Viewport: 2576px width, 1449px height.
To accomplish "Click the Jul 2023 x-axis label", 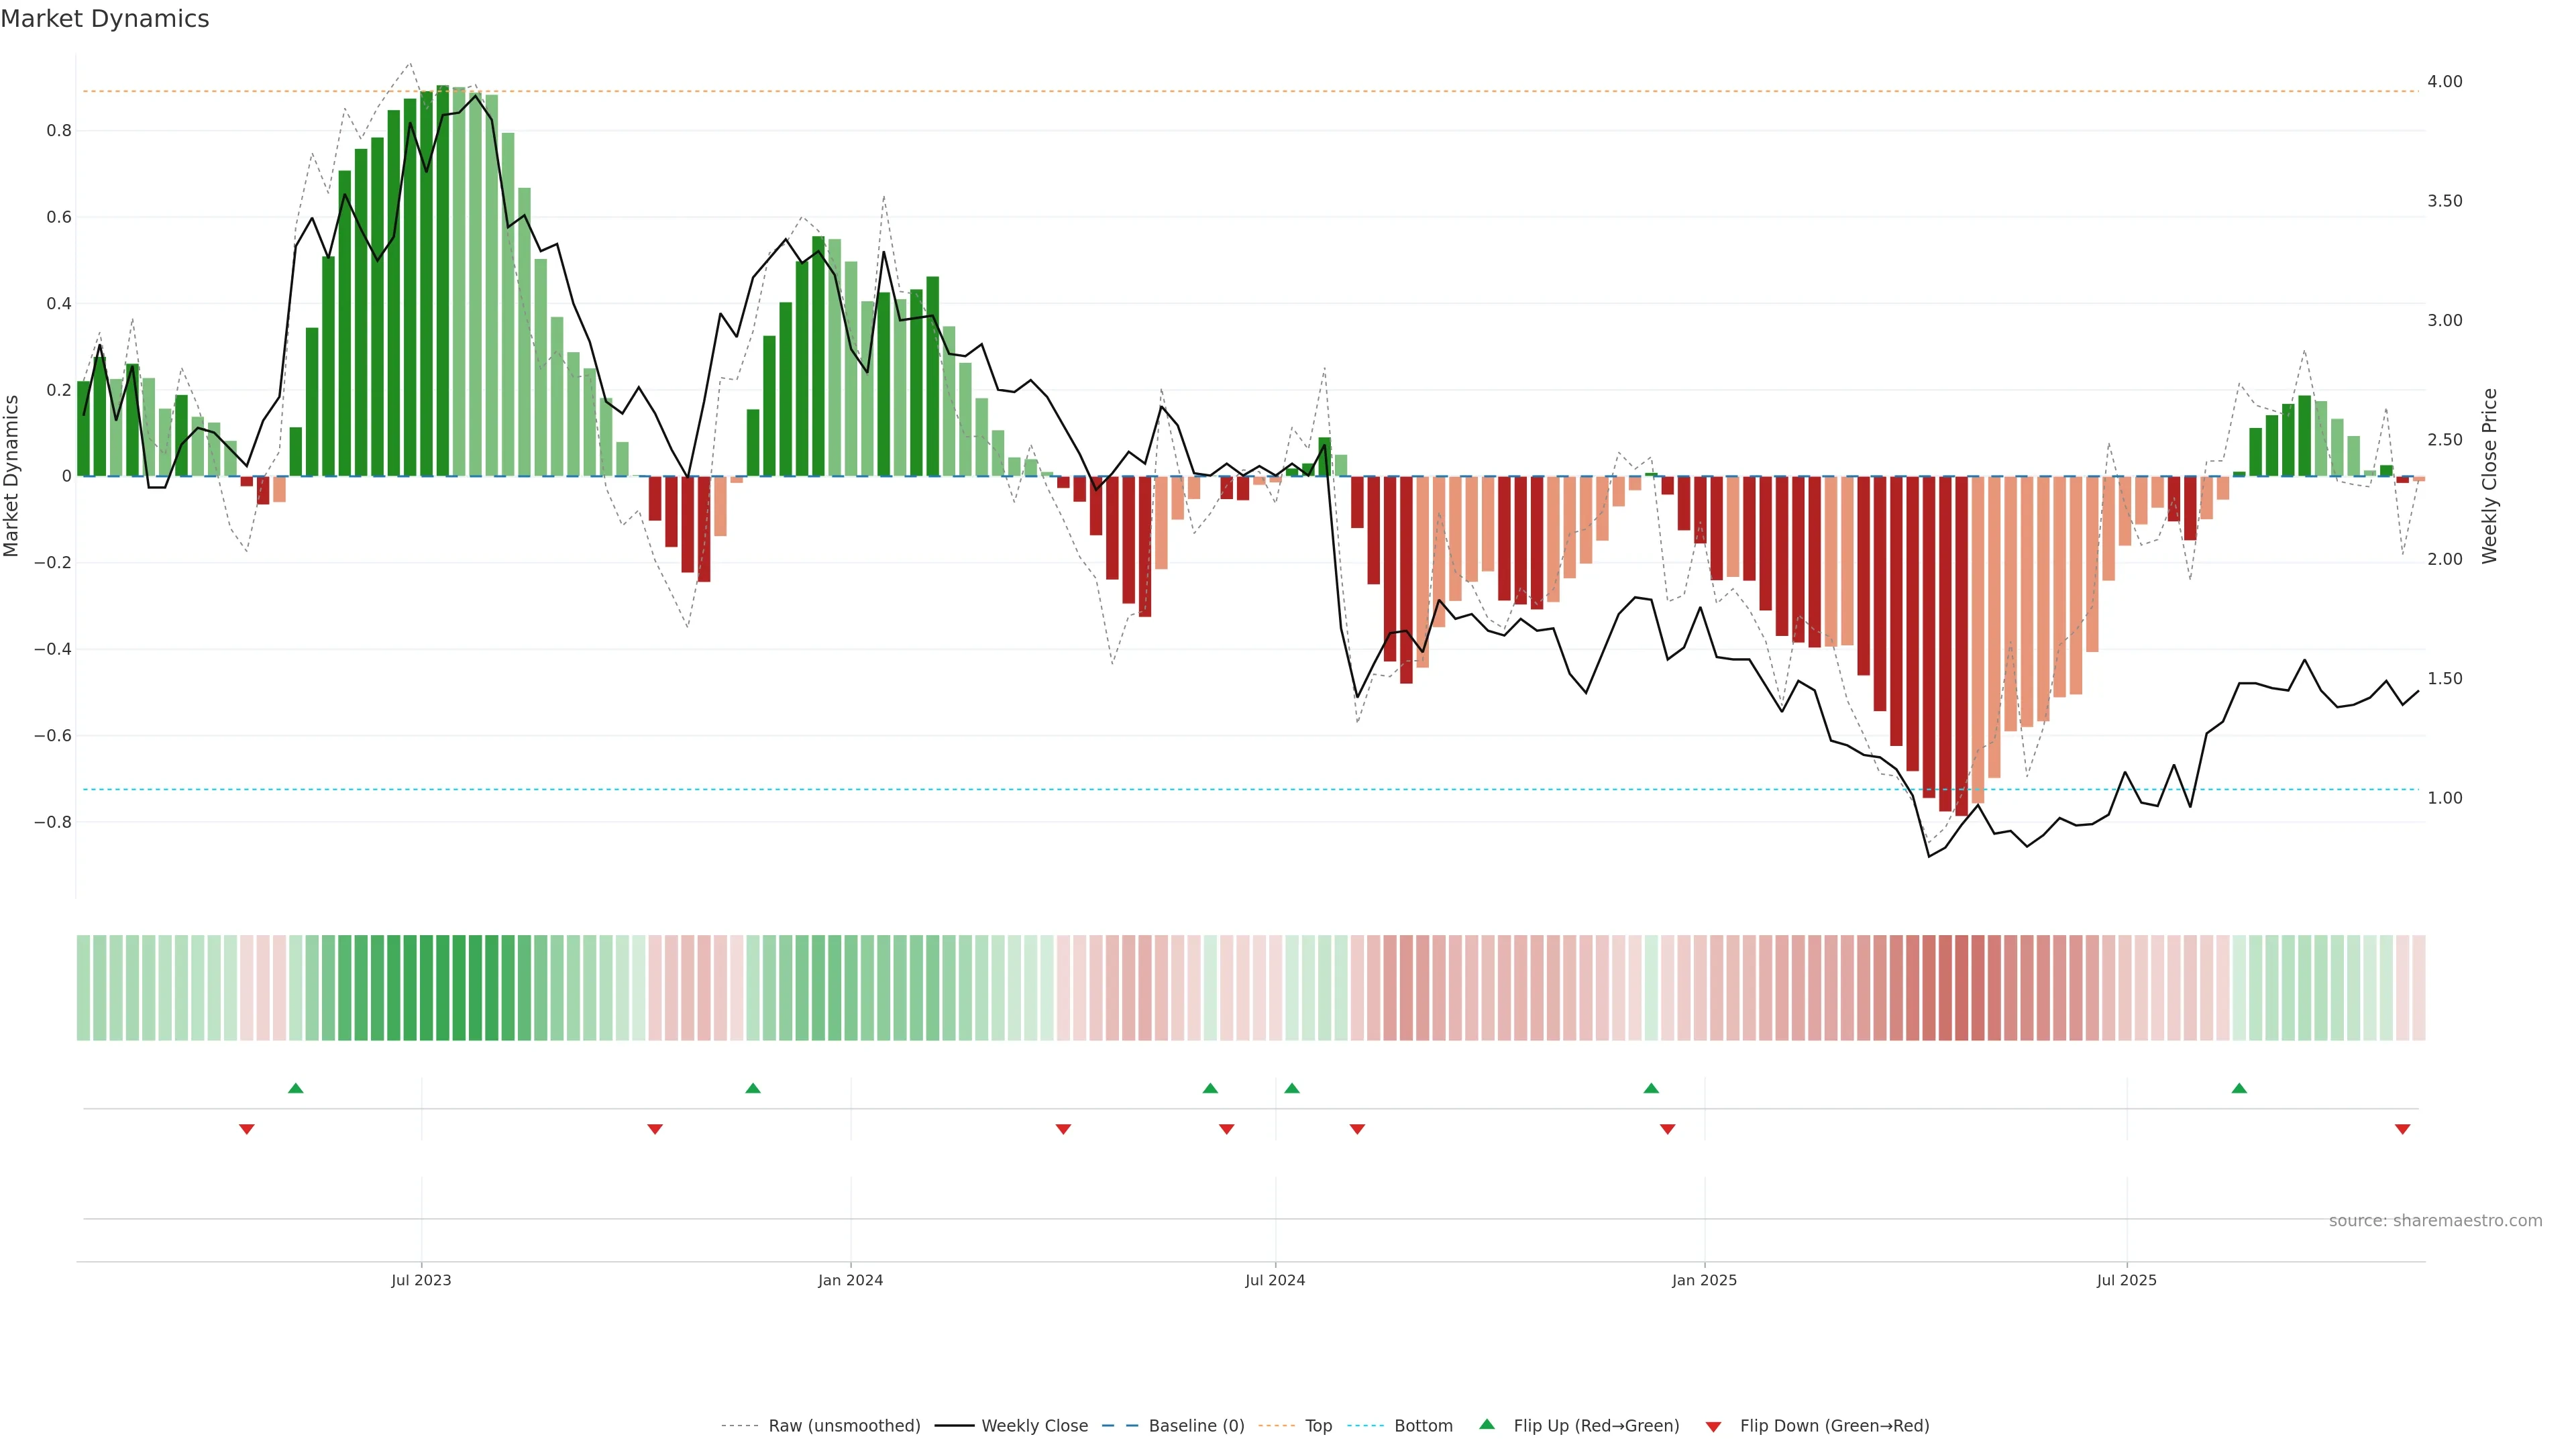I will tap(421, 1280).
